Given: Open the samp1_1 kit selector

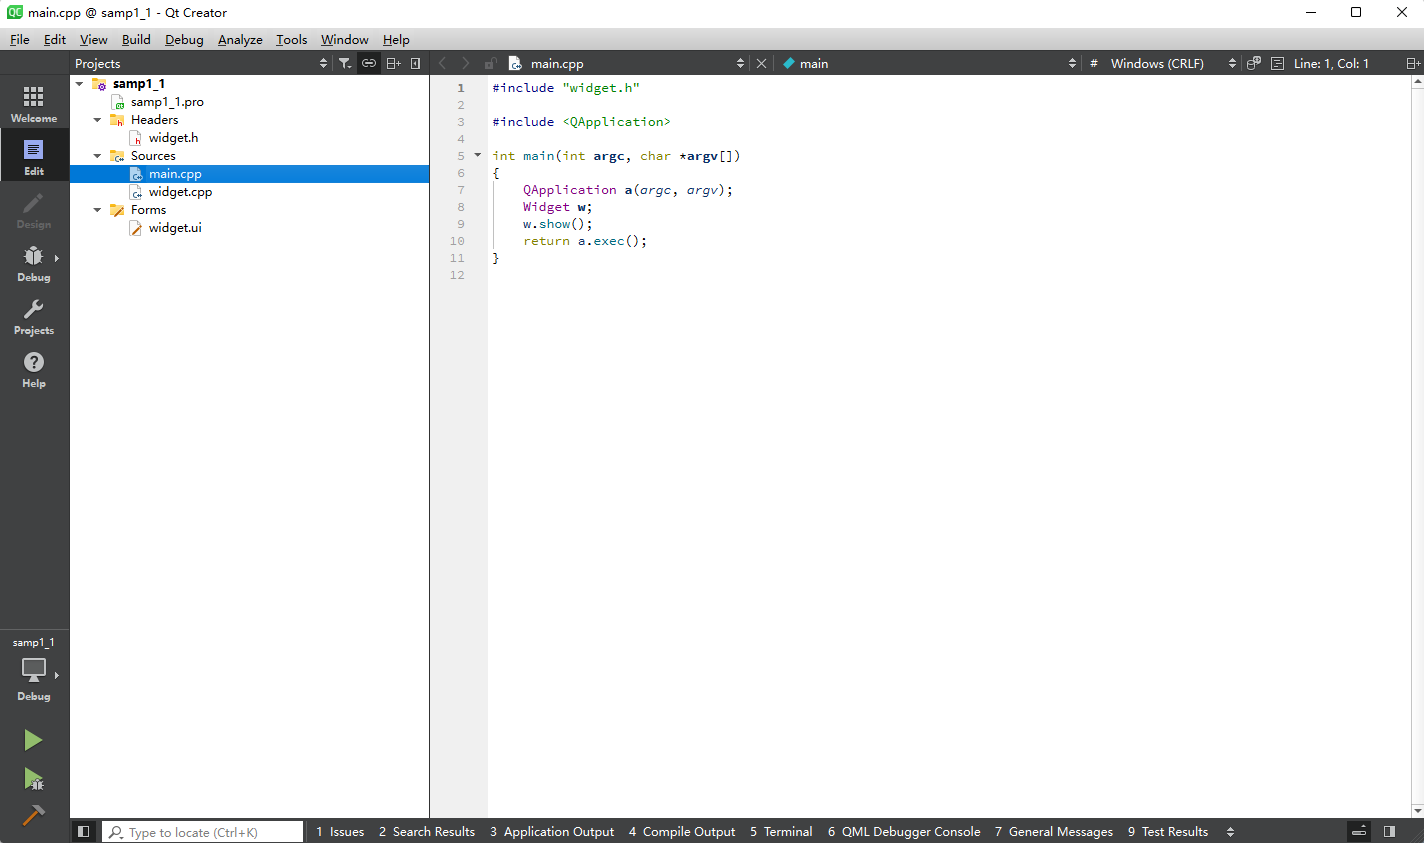Looking at the screenshot, I should pyautogui.click(x=34, y=669).
